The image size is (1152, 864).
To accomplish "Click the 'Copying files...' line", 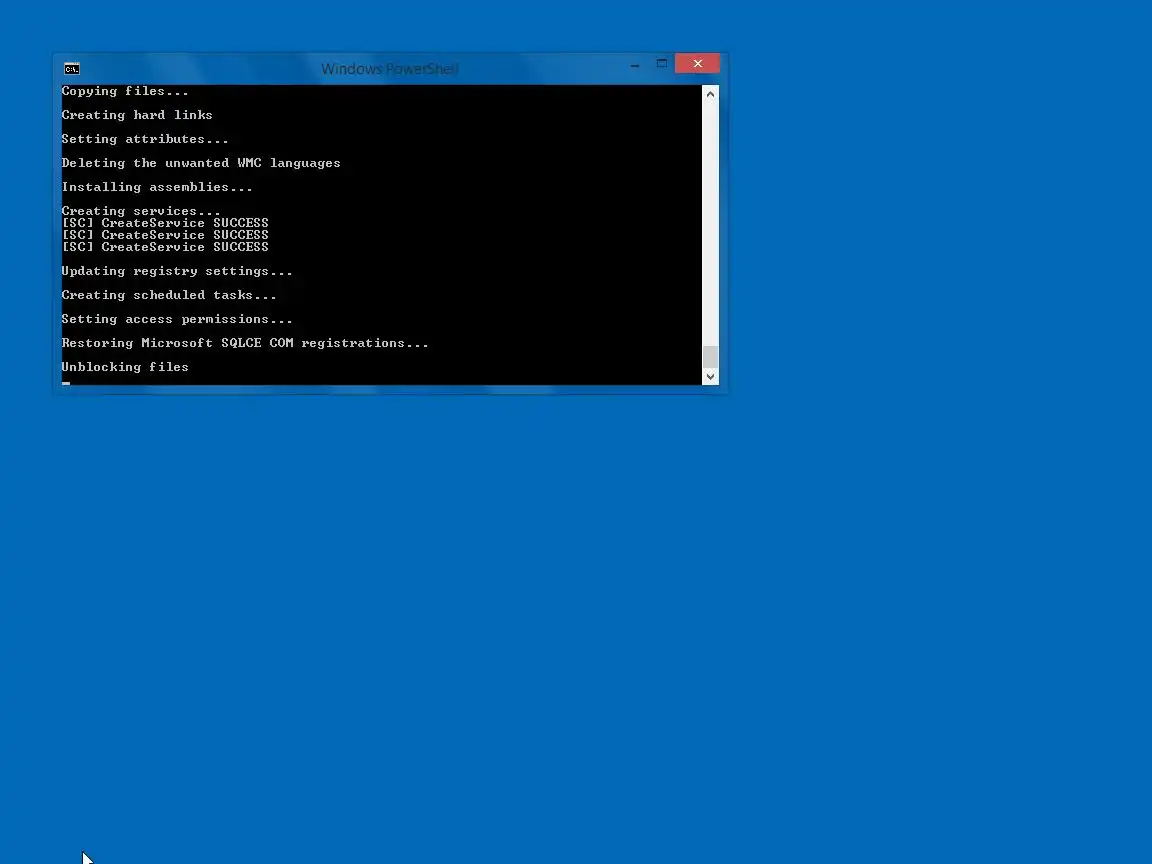I will point(125,91).
